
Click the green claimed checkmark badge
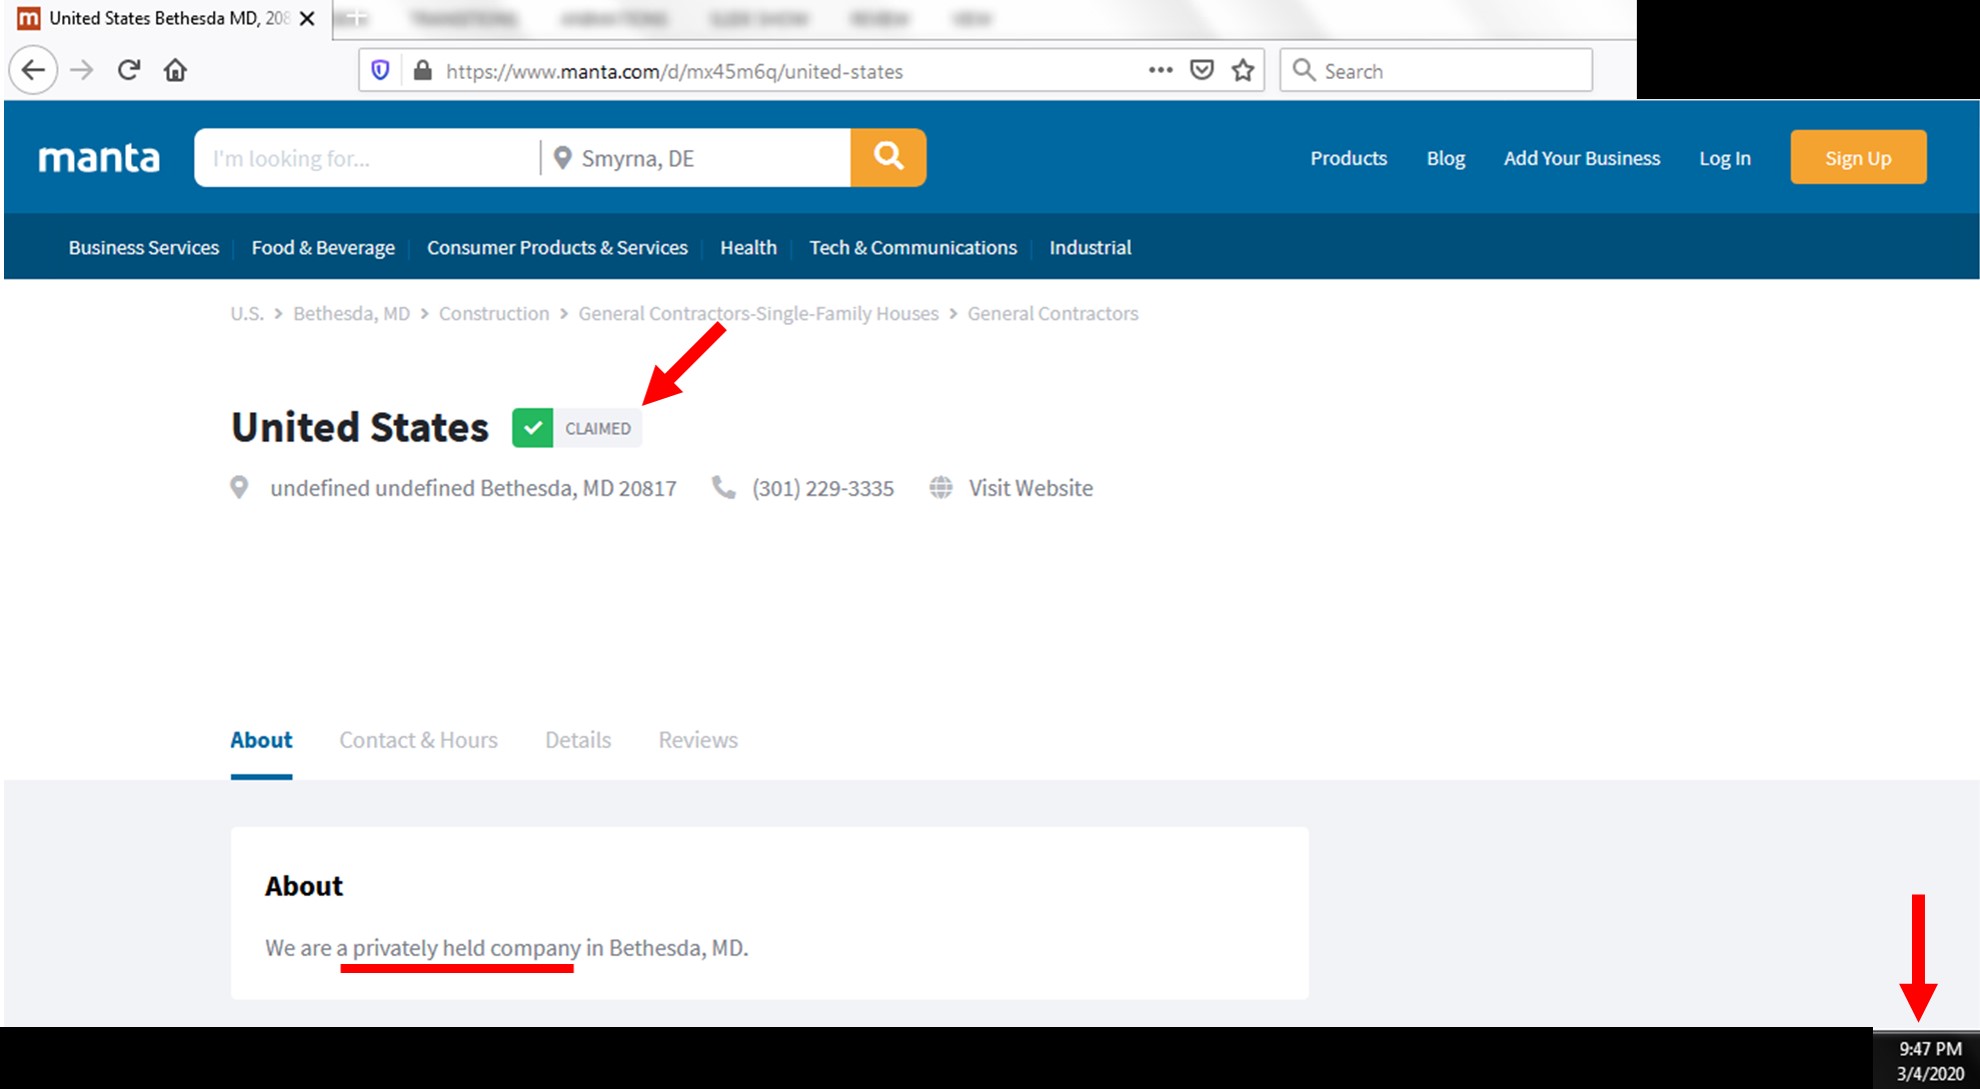[533, 428]
